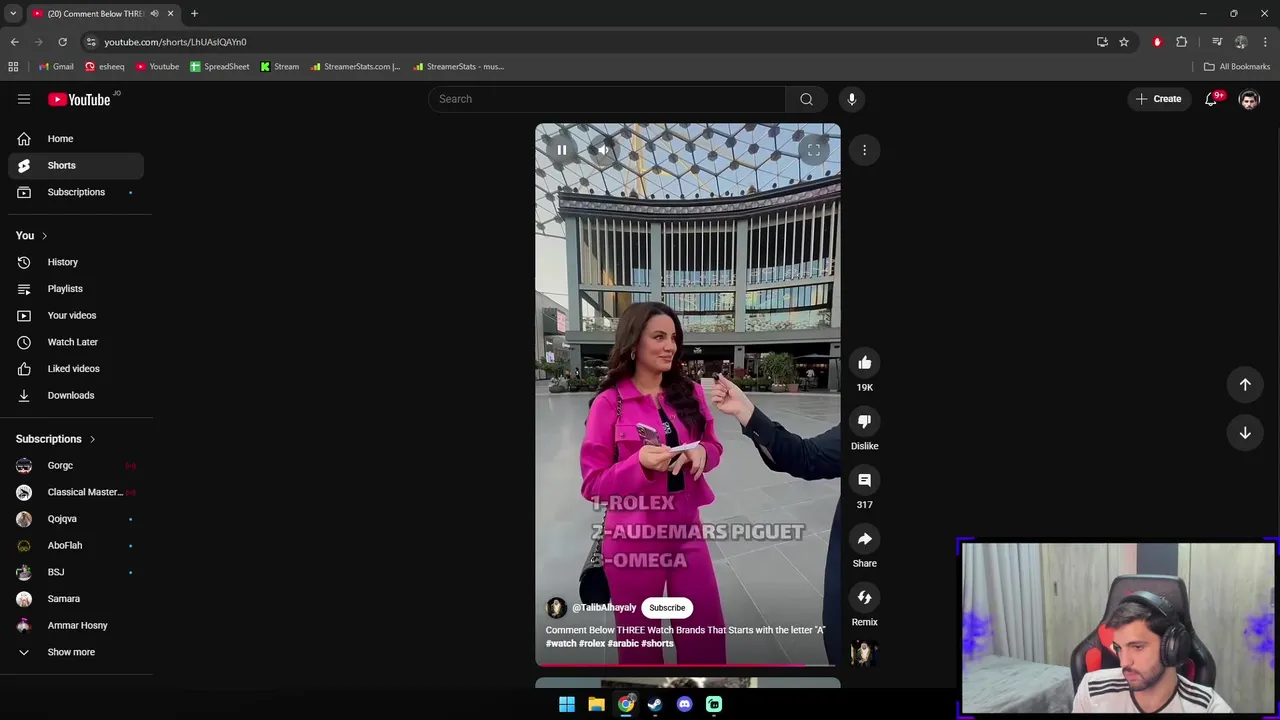The width and height of the screenshot is (1280, 720).
Task: Open the Gmail bookmark
Action: [56, 67]
